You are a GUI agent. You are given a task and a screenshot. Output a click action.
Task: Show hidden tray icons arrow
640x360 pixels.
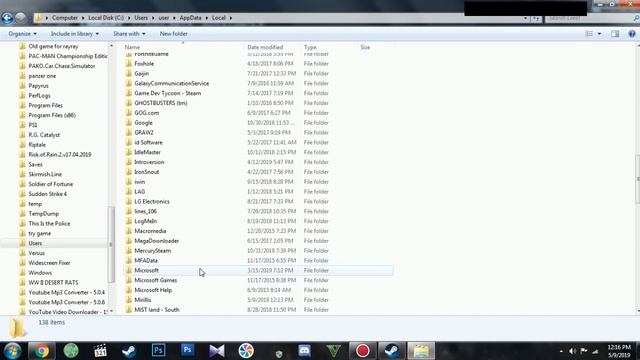coord(561,351)
